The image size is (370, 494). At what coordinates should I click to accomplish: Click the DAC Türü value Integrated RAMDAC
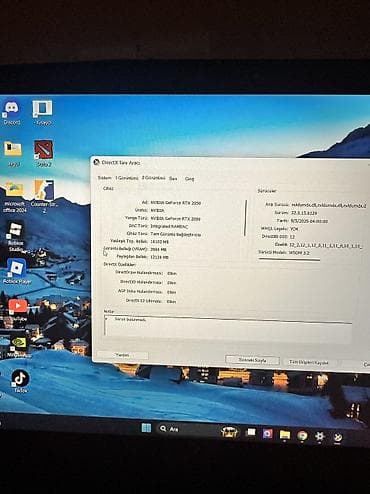[169, 226]
